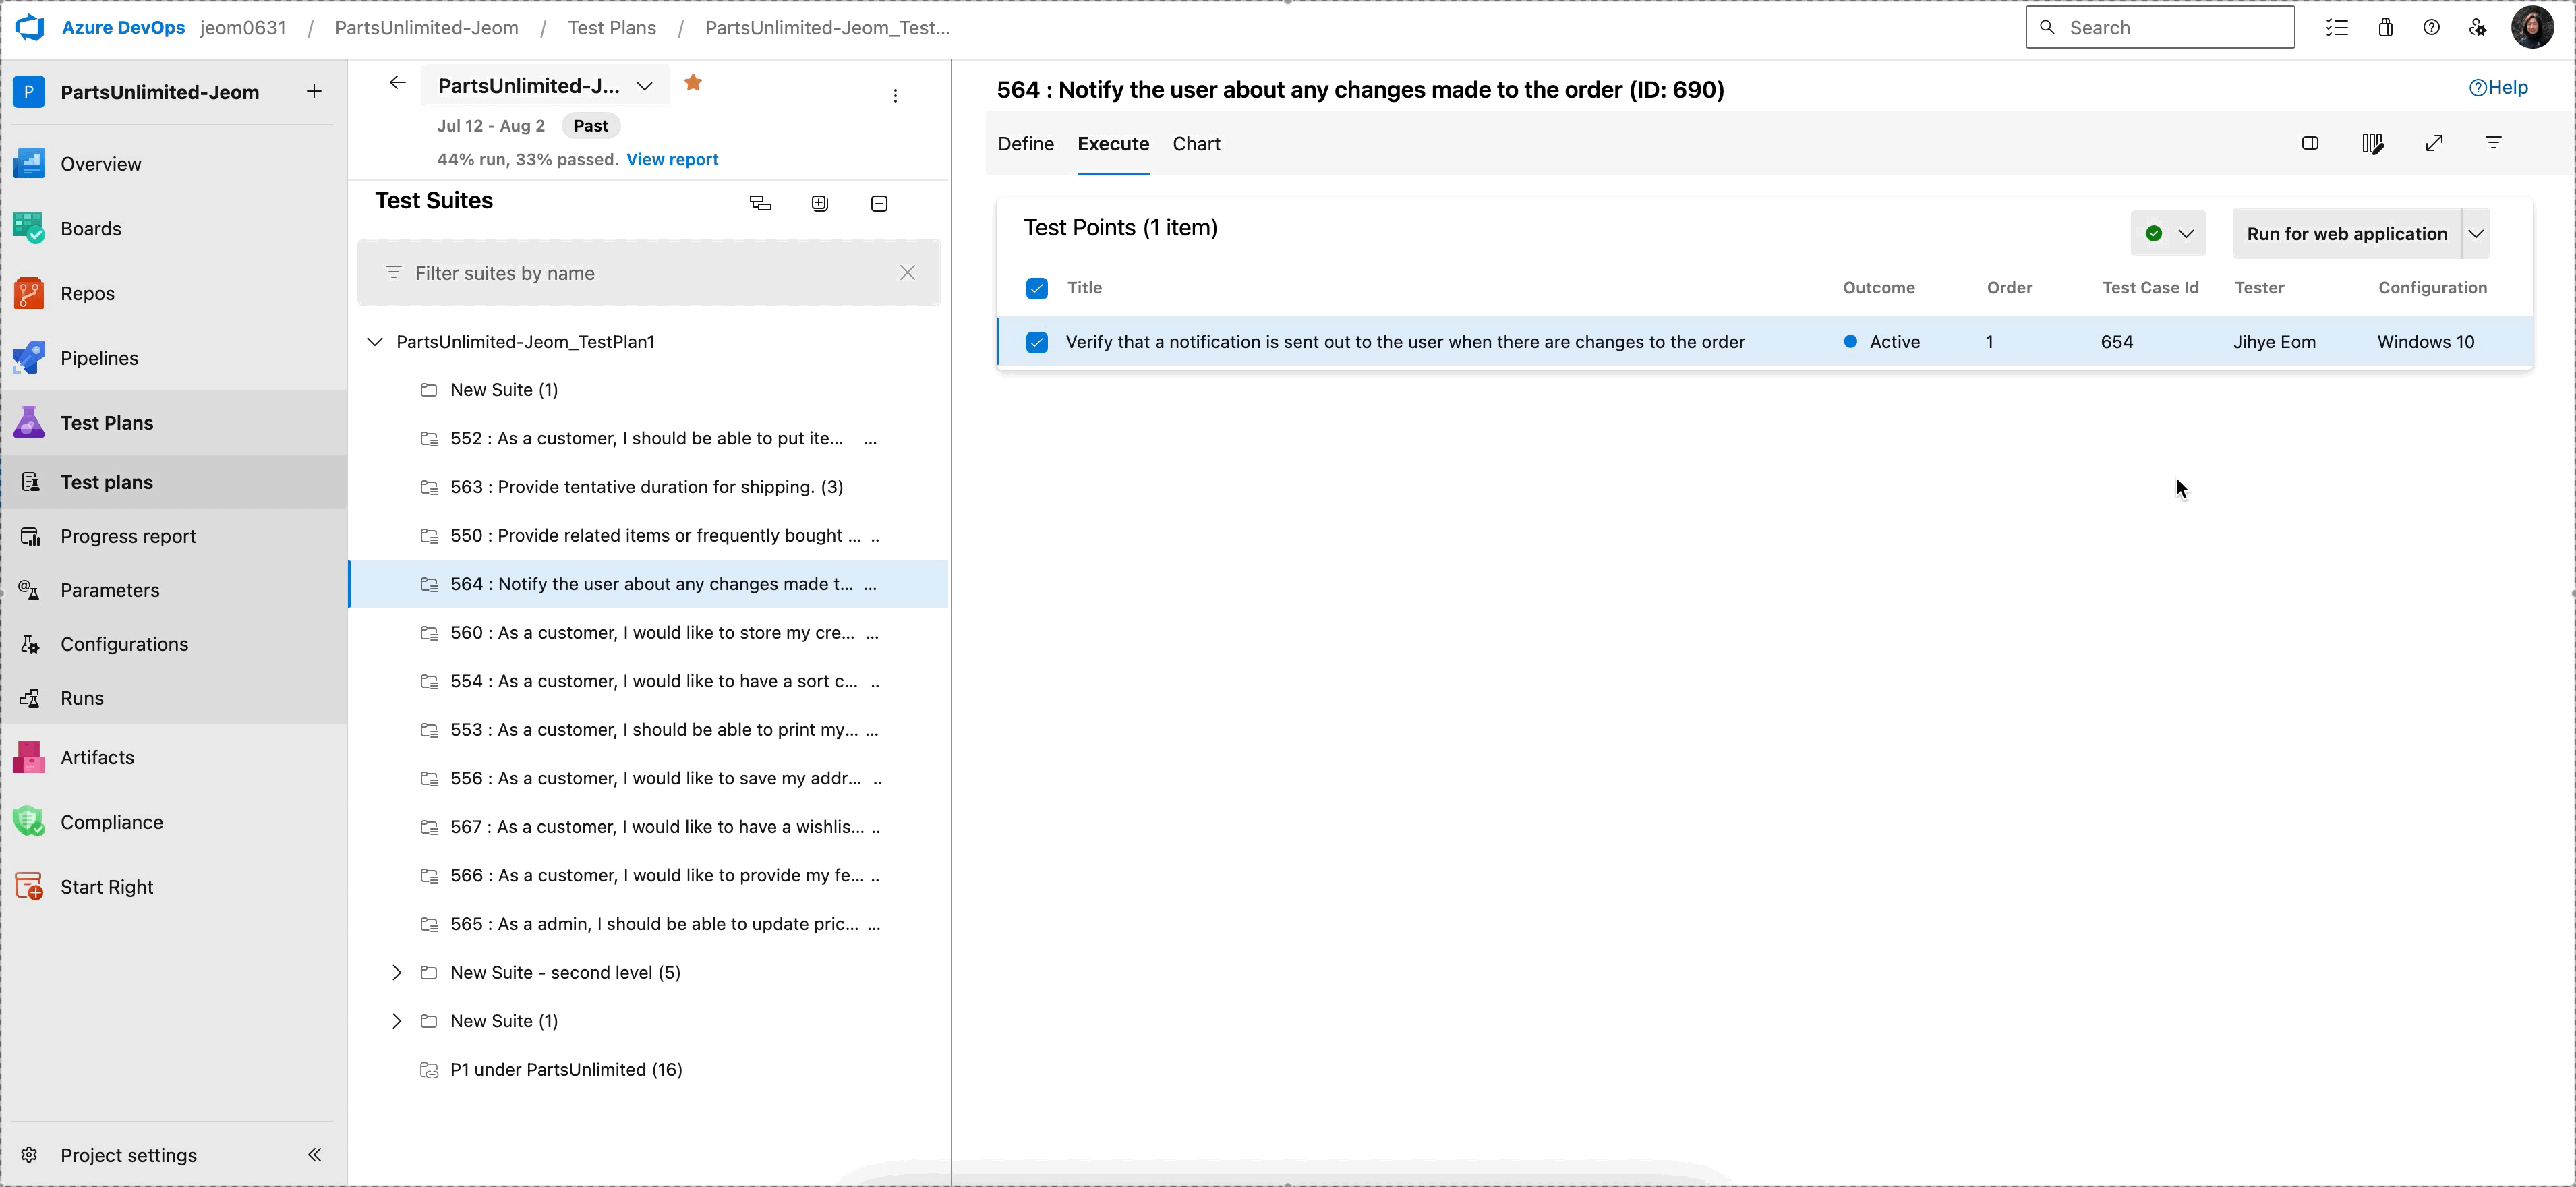2576x1187 pixels.
Task: Open the Run for web application dropdown arrow
Action: click(x=2477, y=233)
